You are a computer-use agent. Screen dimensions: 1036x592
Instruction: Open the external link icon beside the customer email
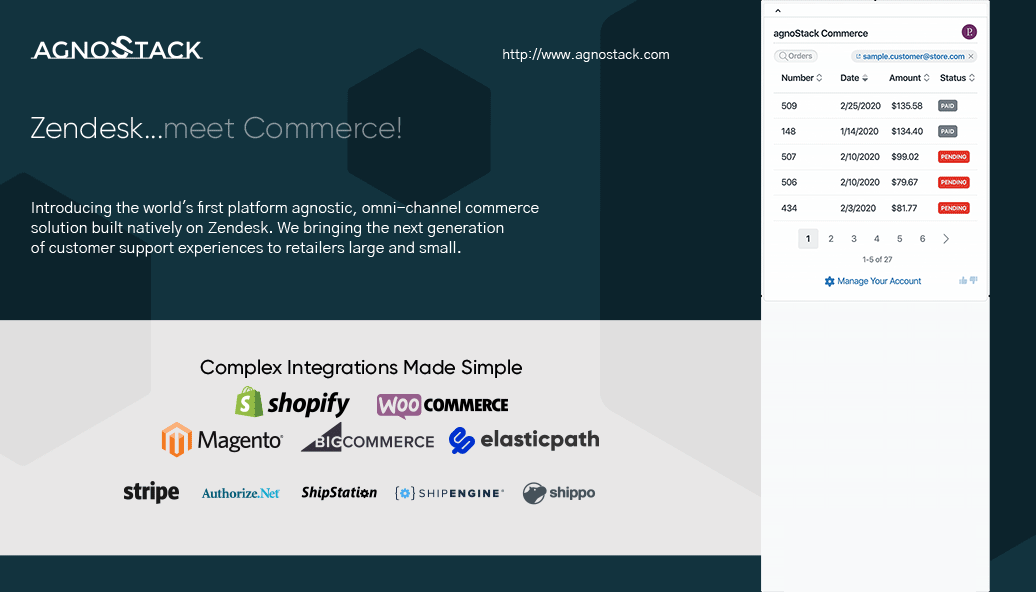858,56
